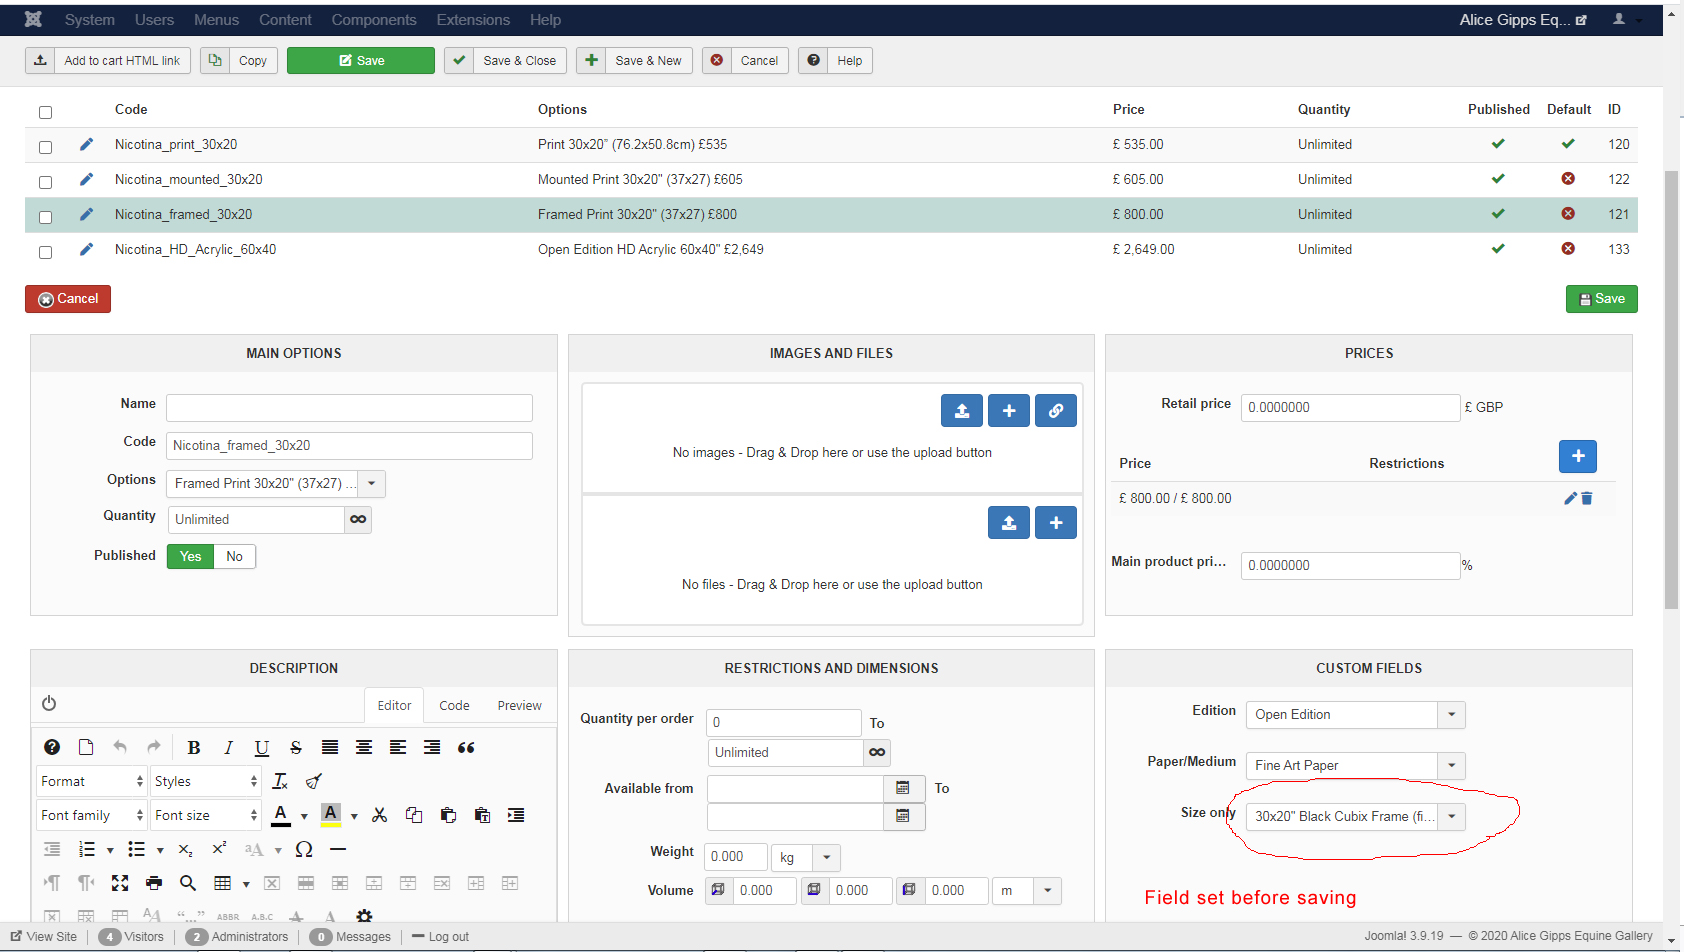This screenshot has height=952, width=1684.
Task: Open the editor help question-mark icon
Action: 52,747
